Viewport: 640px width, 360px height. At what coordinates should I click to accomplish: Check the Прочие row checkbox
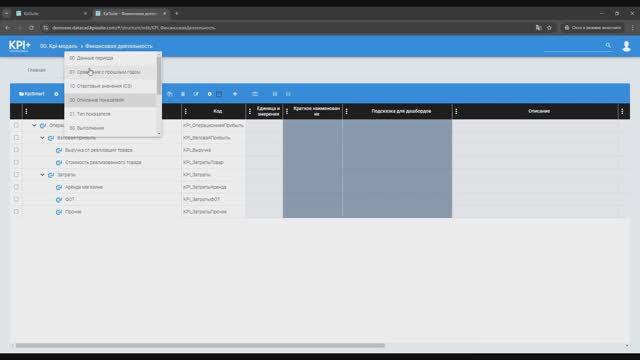(16, 211)
